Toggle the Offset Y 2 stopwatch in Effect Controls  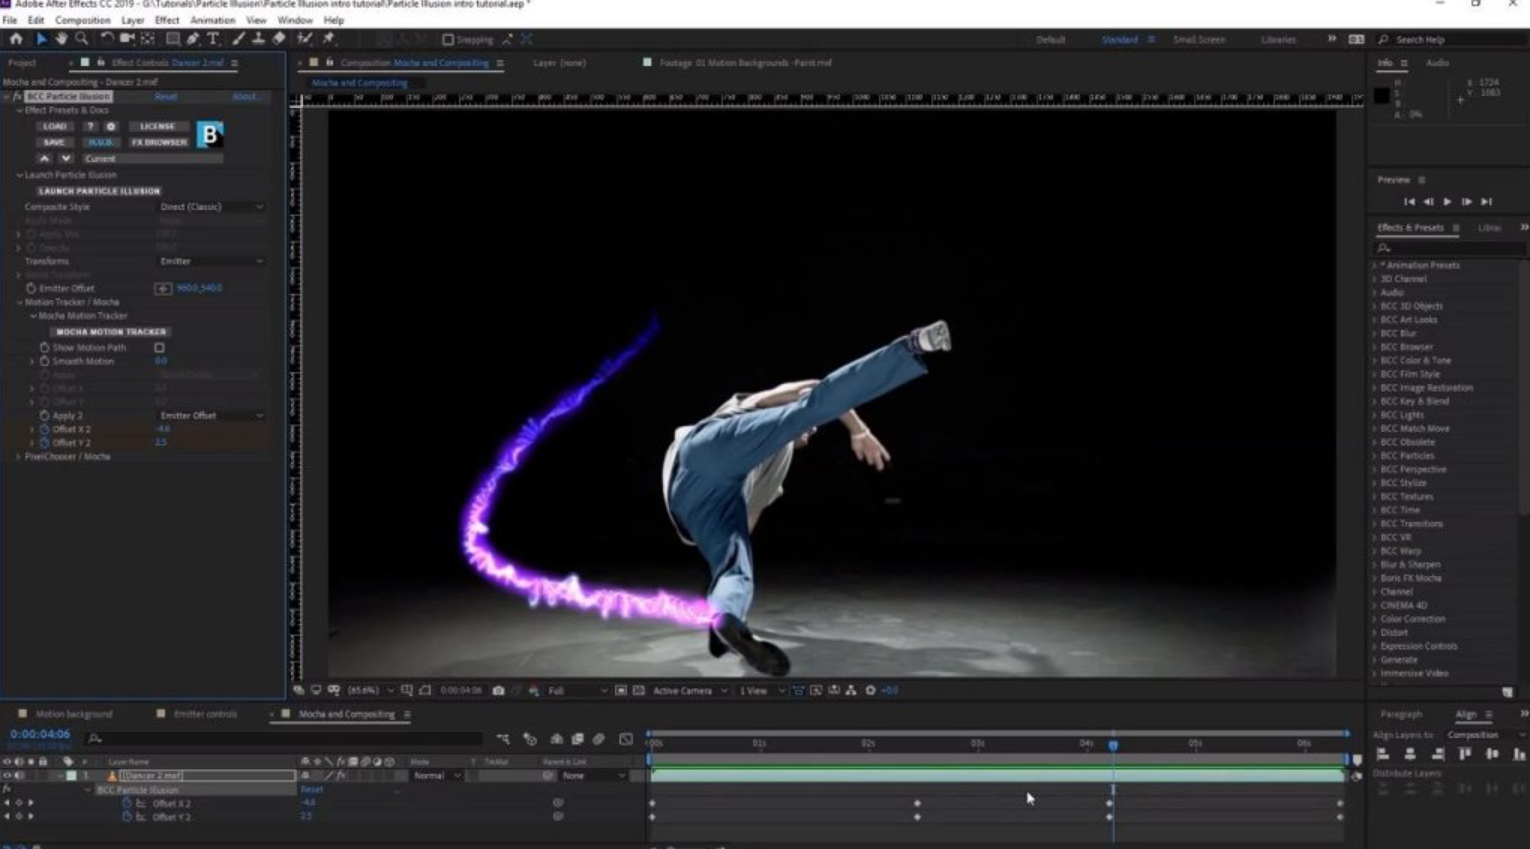pos(44,442)
